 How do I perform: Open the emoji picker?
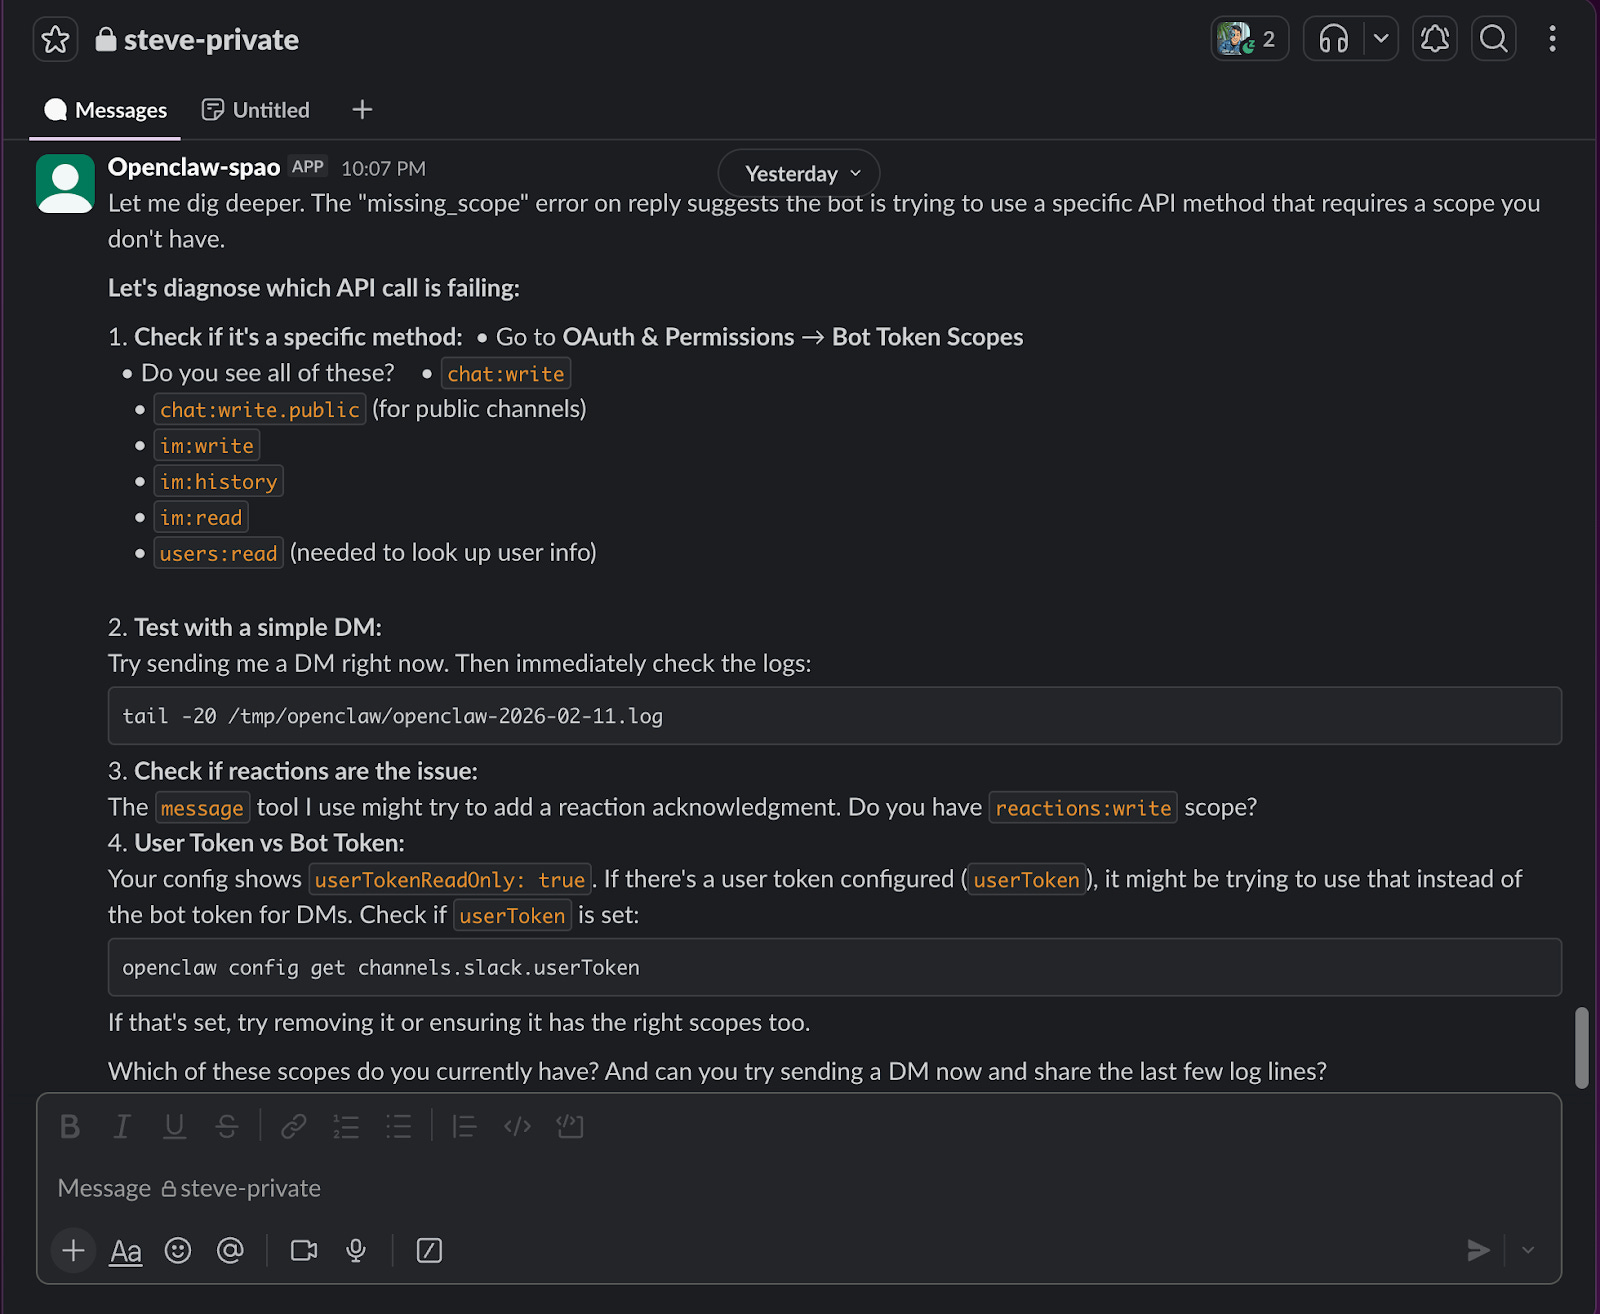click(178, 1250)
